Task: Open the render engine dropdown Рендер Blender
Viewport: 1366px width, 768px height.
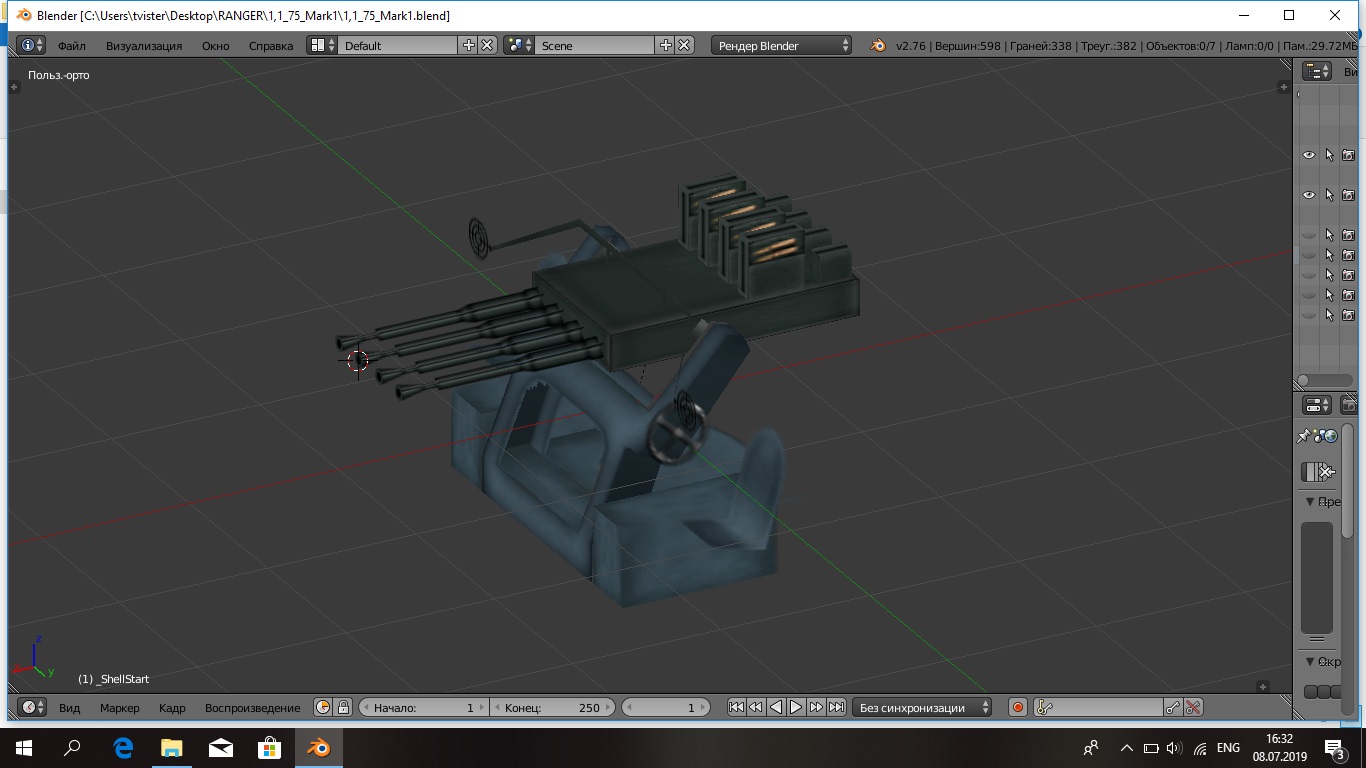Action: coord(783,45)
